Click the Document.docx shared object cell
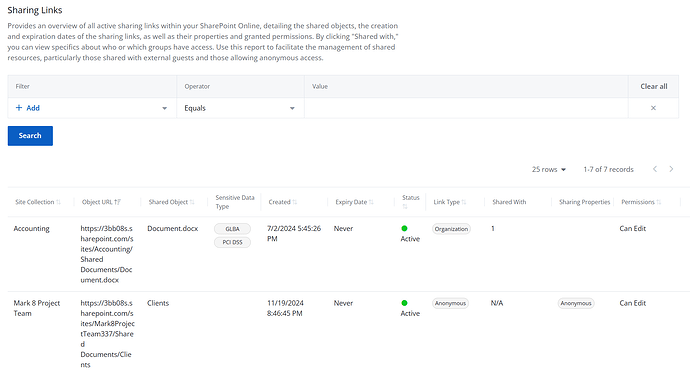 (172, 228)
